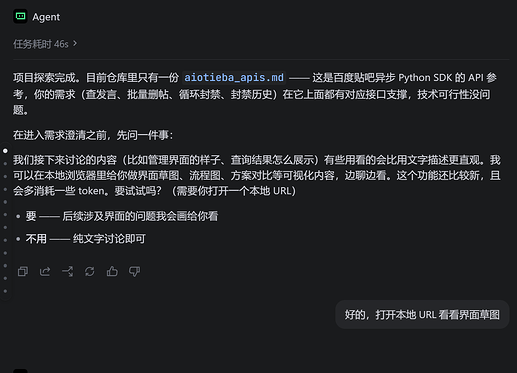The image size is (517, 373).
Task: Click the partially visible Agent avatar at the bottom
Action: point(20,371)
